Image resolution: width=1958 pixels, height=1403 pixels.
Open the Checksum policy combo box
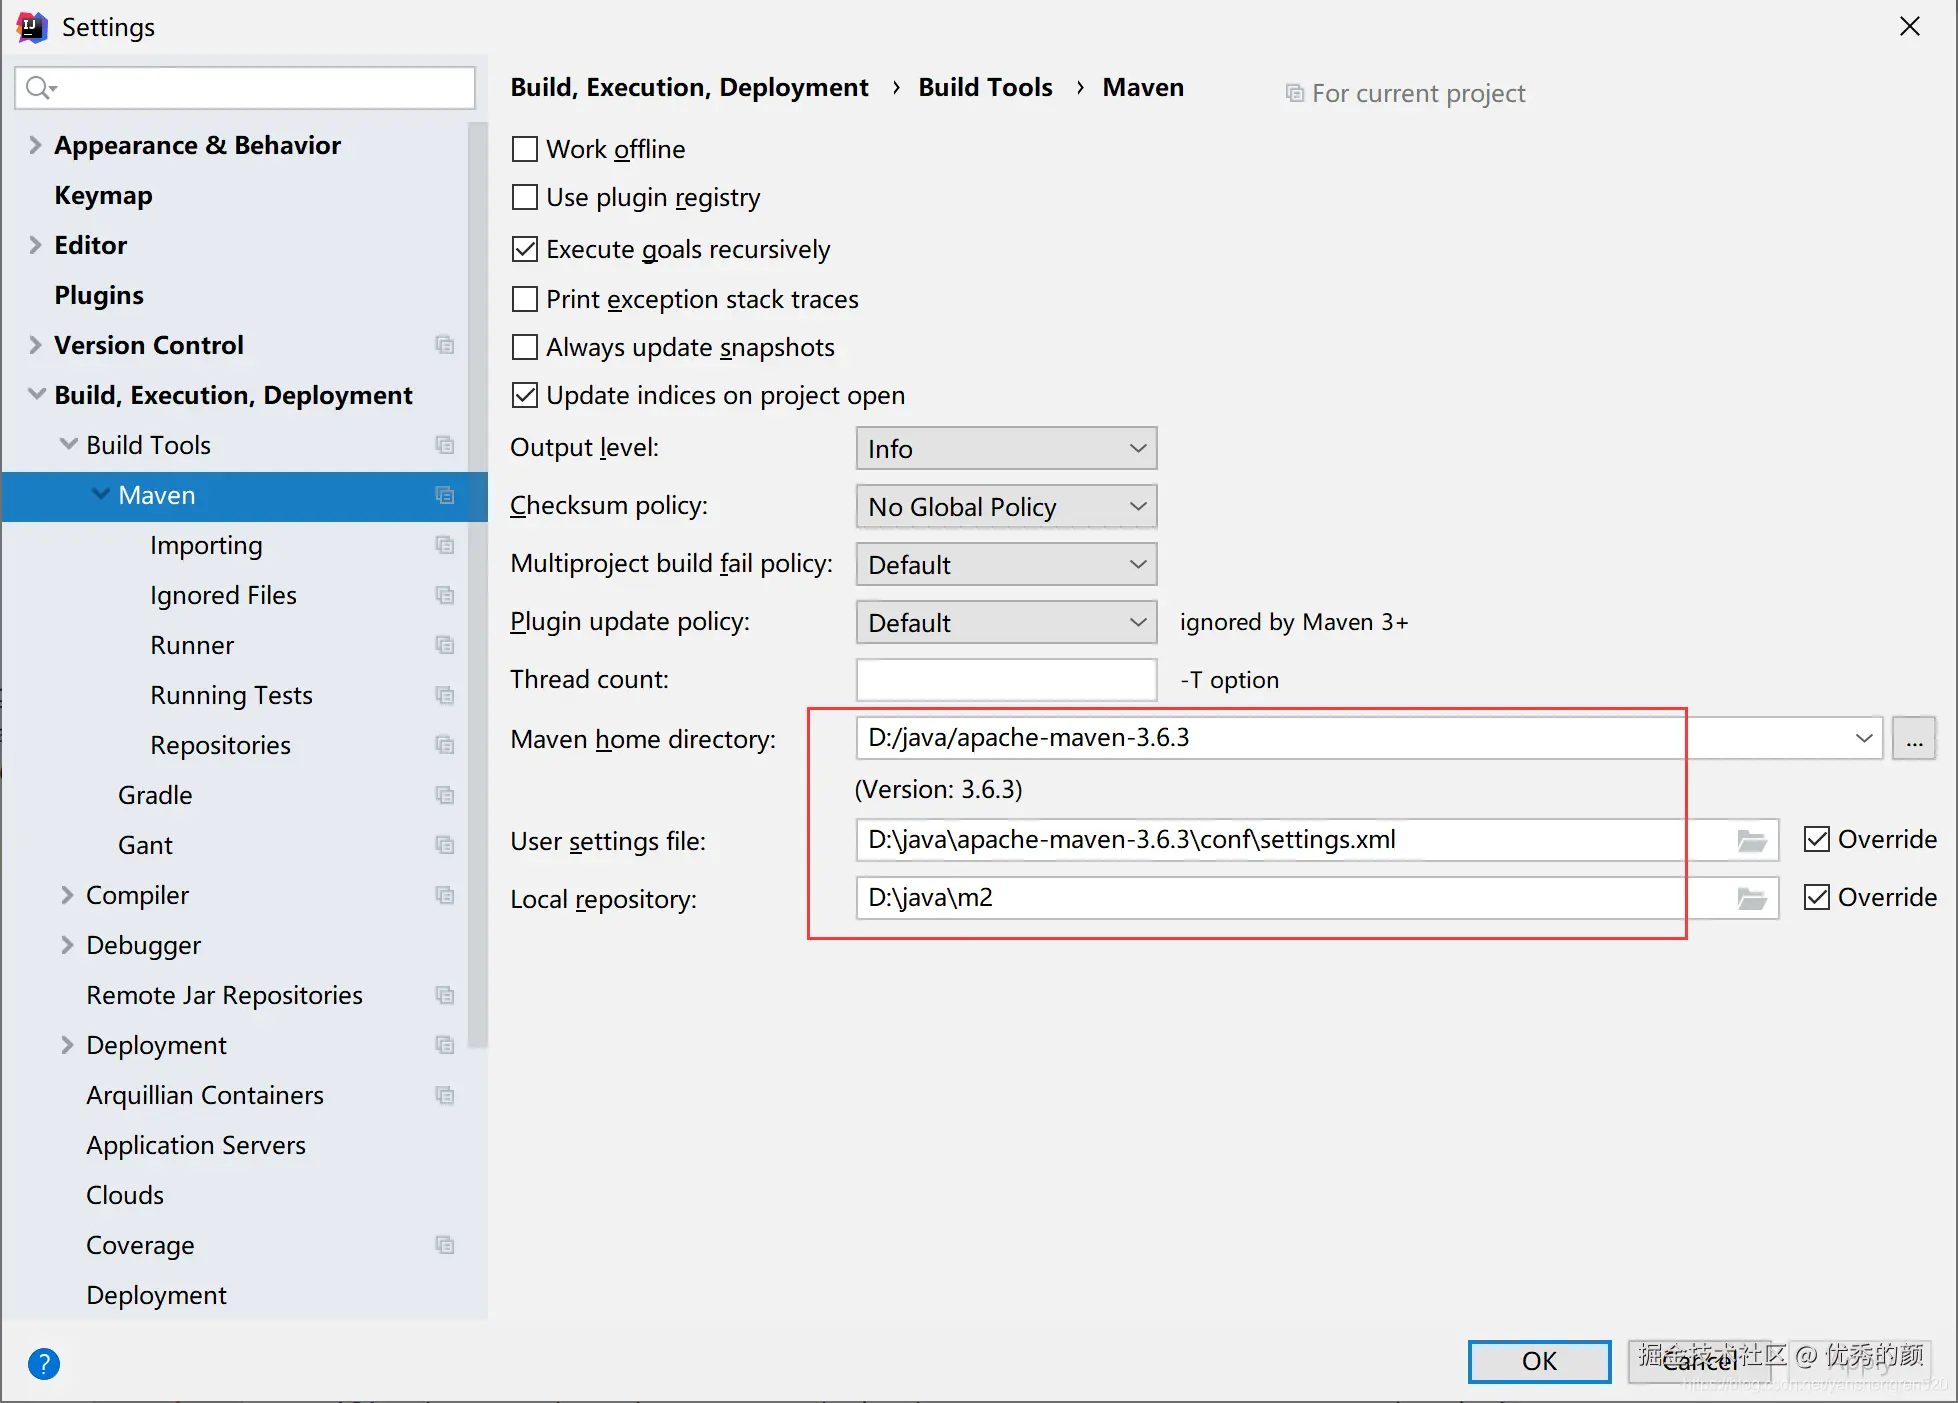coord(1006,507)
